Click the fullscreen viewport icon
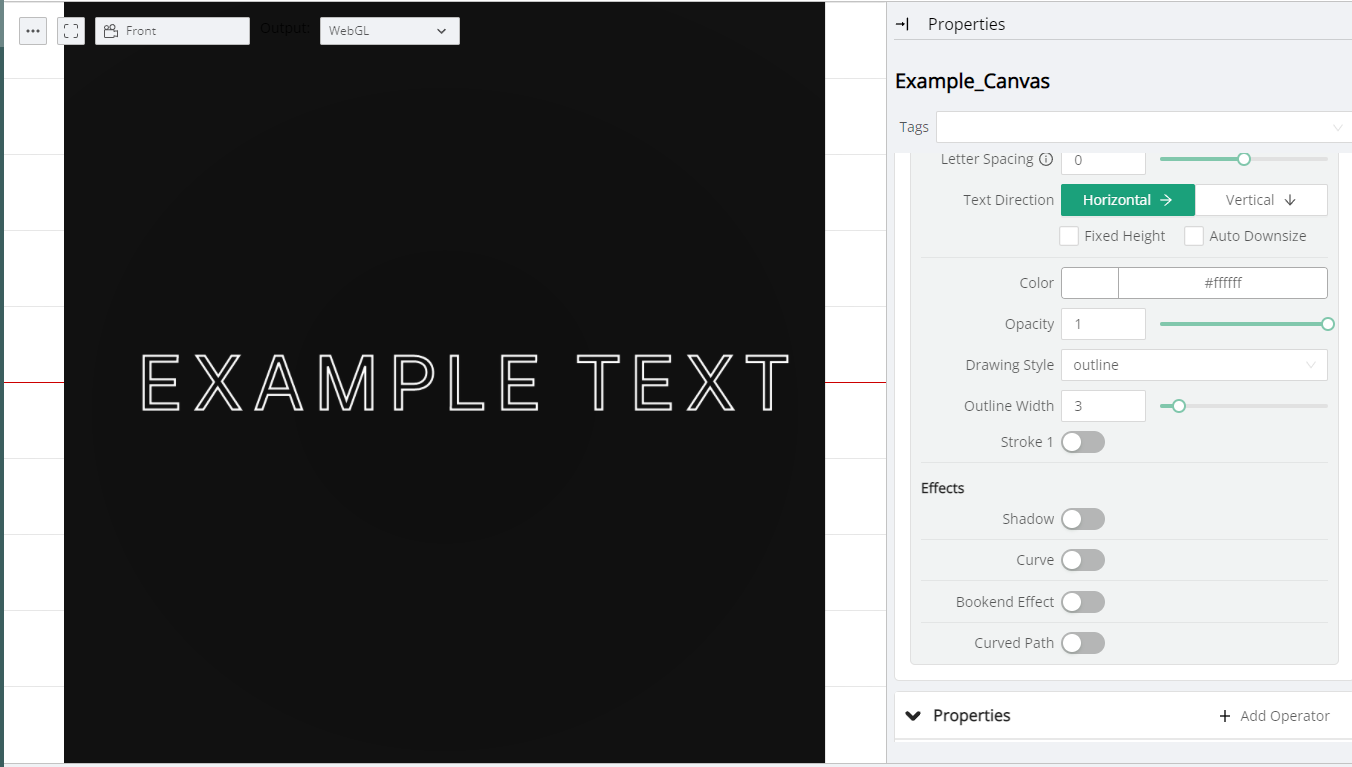 pyautogui.click(x=71, y=31)
